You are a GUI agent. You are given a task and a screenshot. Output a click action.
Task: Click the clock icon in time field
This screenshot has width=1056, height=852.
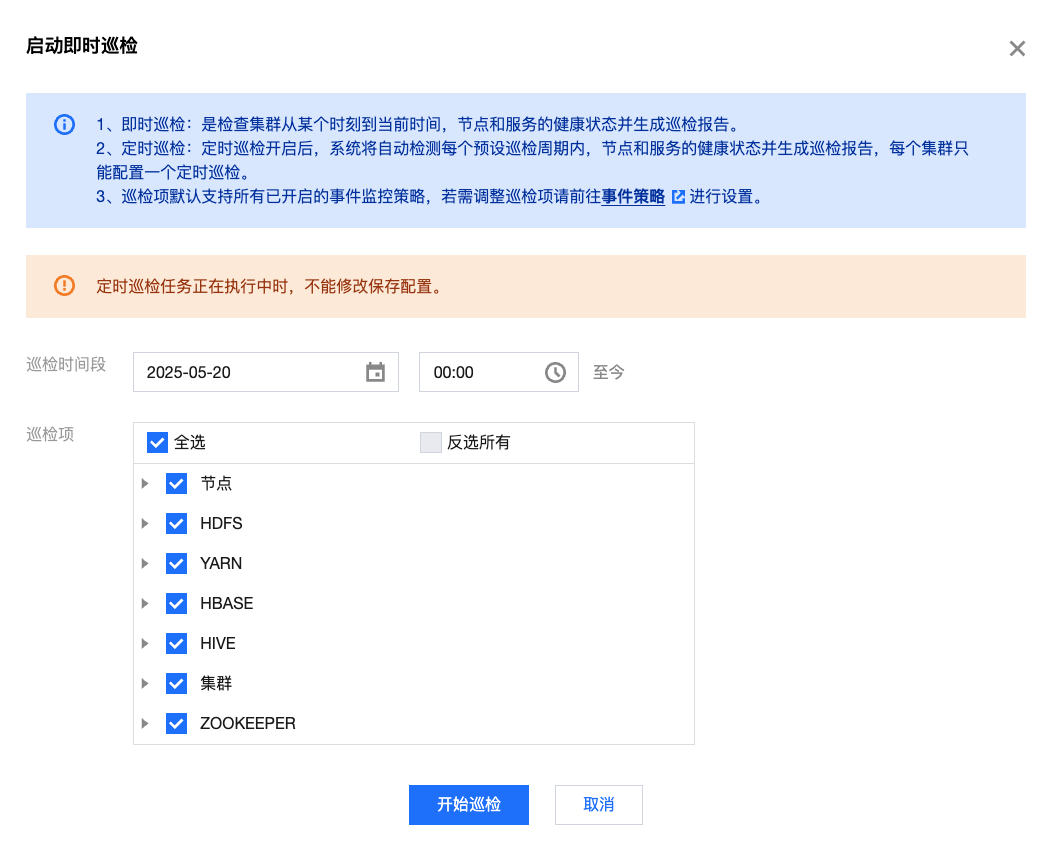pos(555,372)
